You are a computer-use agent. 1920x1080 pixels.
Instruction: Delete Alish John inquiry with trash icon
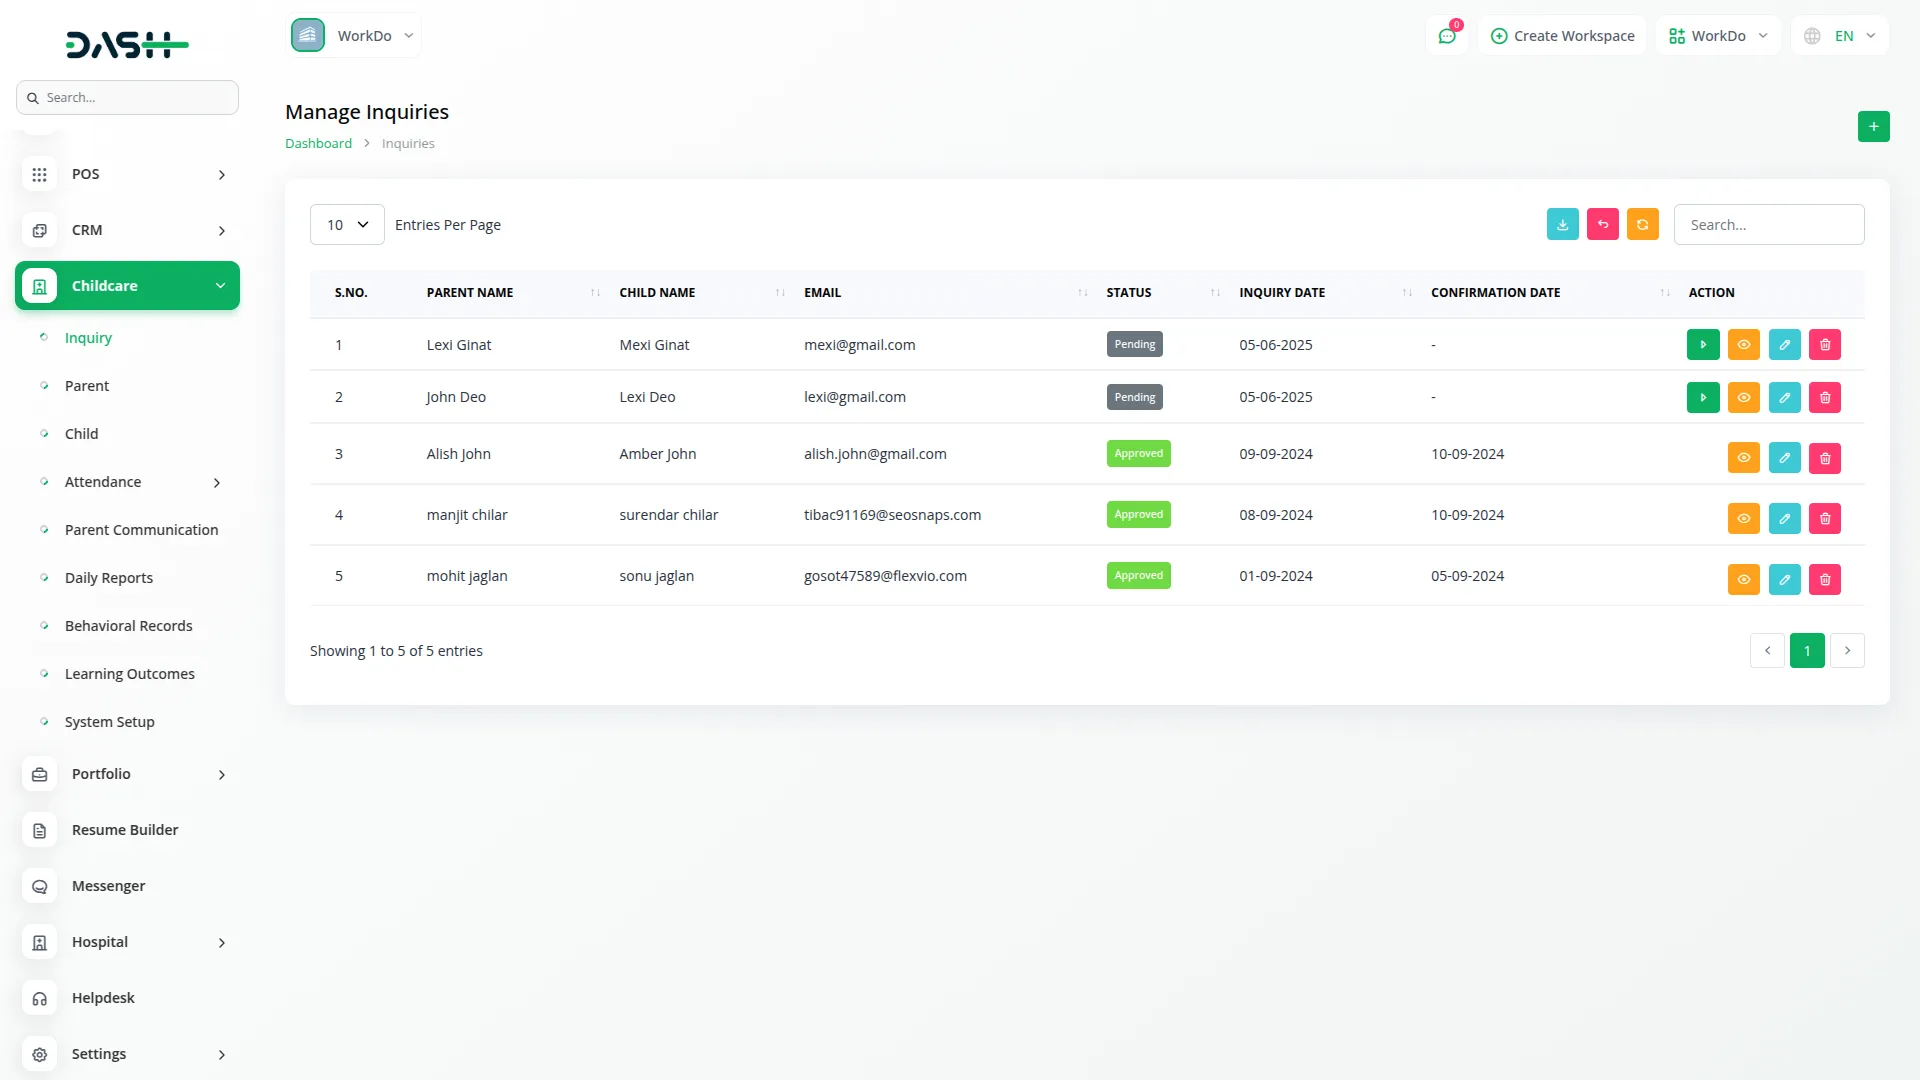pos(1824,458)
